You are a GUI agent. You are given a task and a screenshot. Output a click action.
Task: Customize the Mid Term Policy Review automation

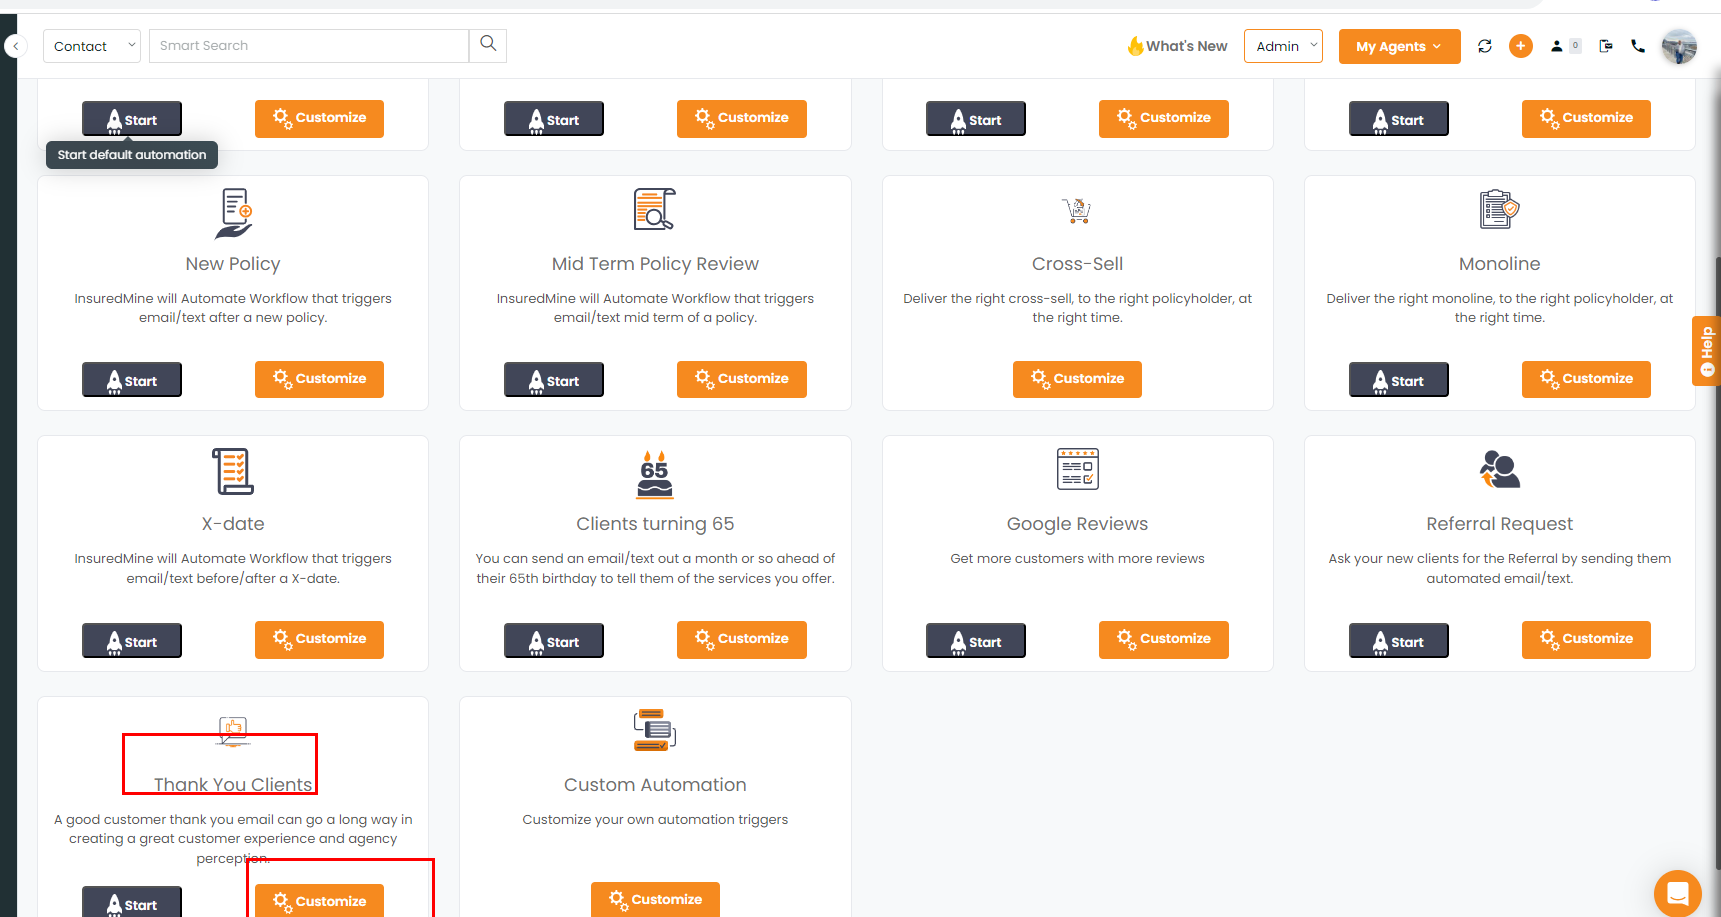(742, 379)
